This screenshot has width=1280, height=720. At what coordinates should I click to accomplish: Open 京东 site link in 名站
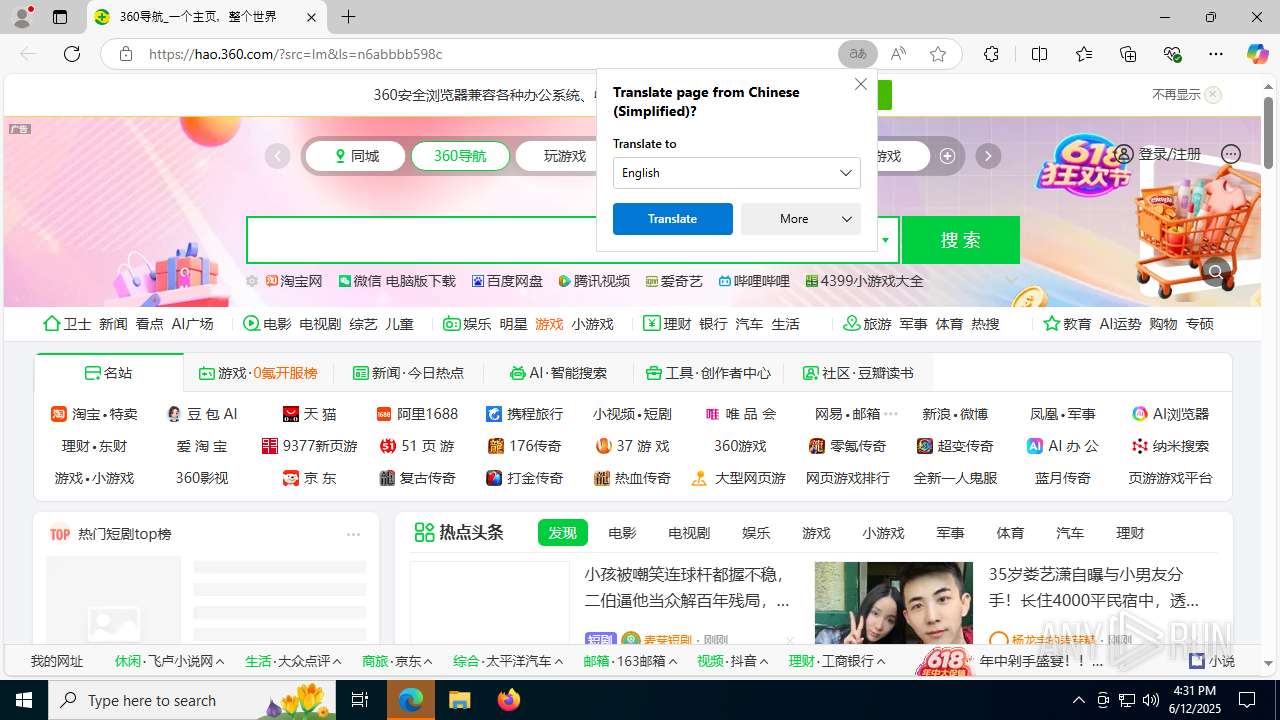(309, 478)
